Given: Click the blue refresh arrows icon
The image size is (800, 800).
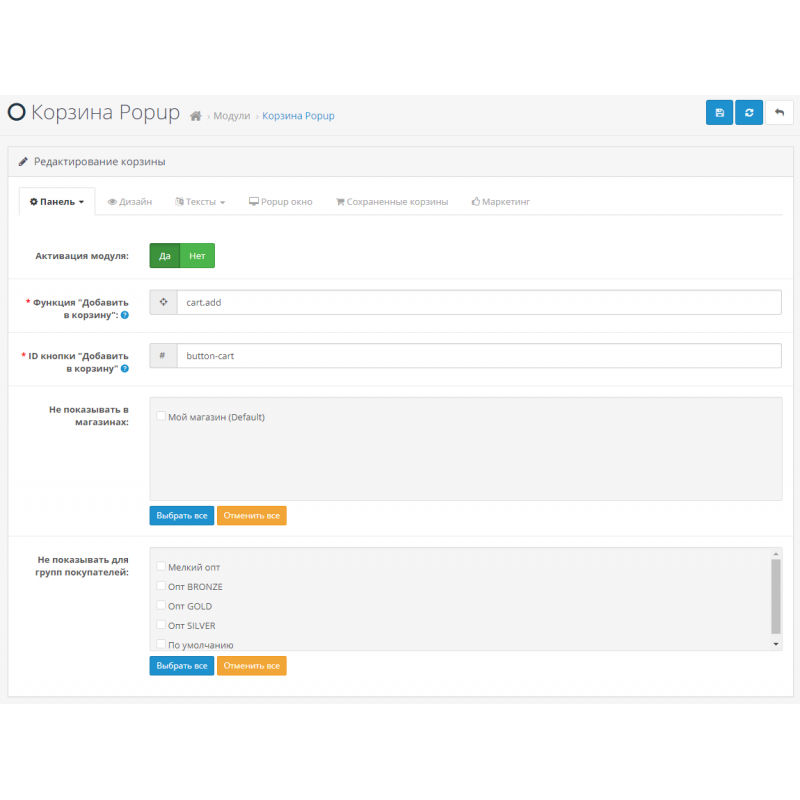Looking at the screenshot, I should (x=749, y=113).
